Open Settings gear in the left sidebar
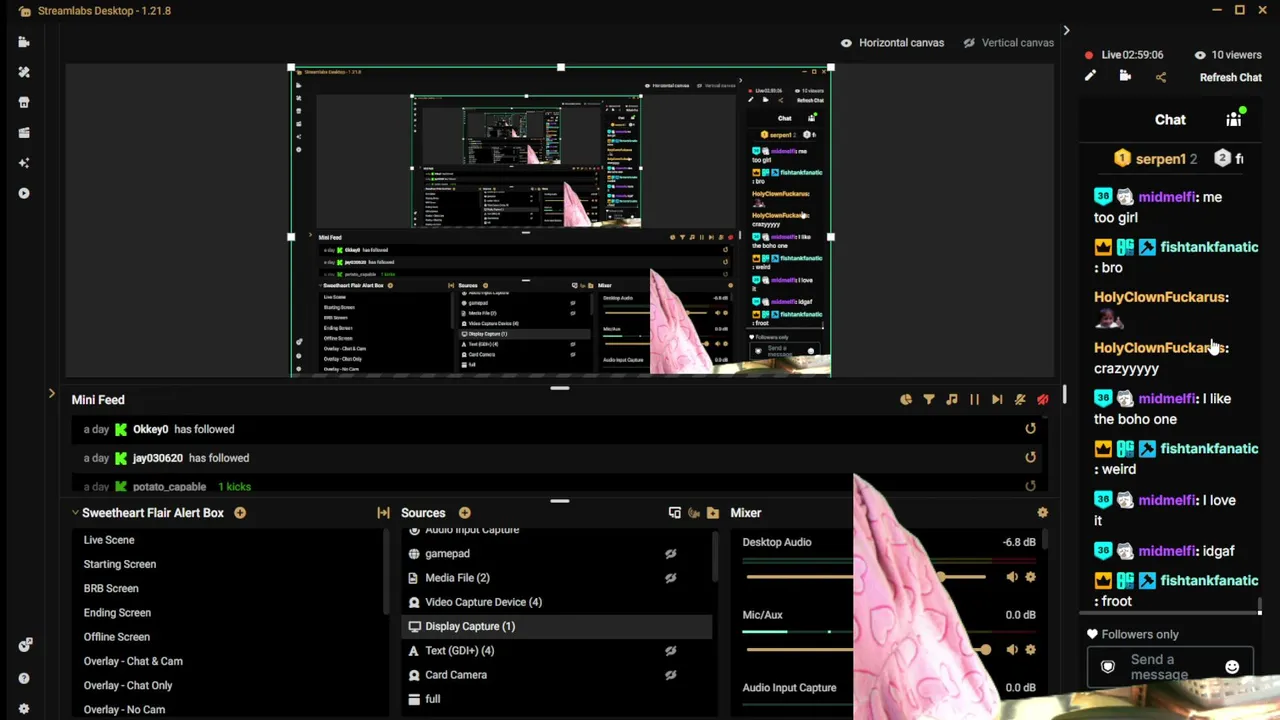This screenshot has height=720, width=1280. click(24, 709)
